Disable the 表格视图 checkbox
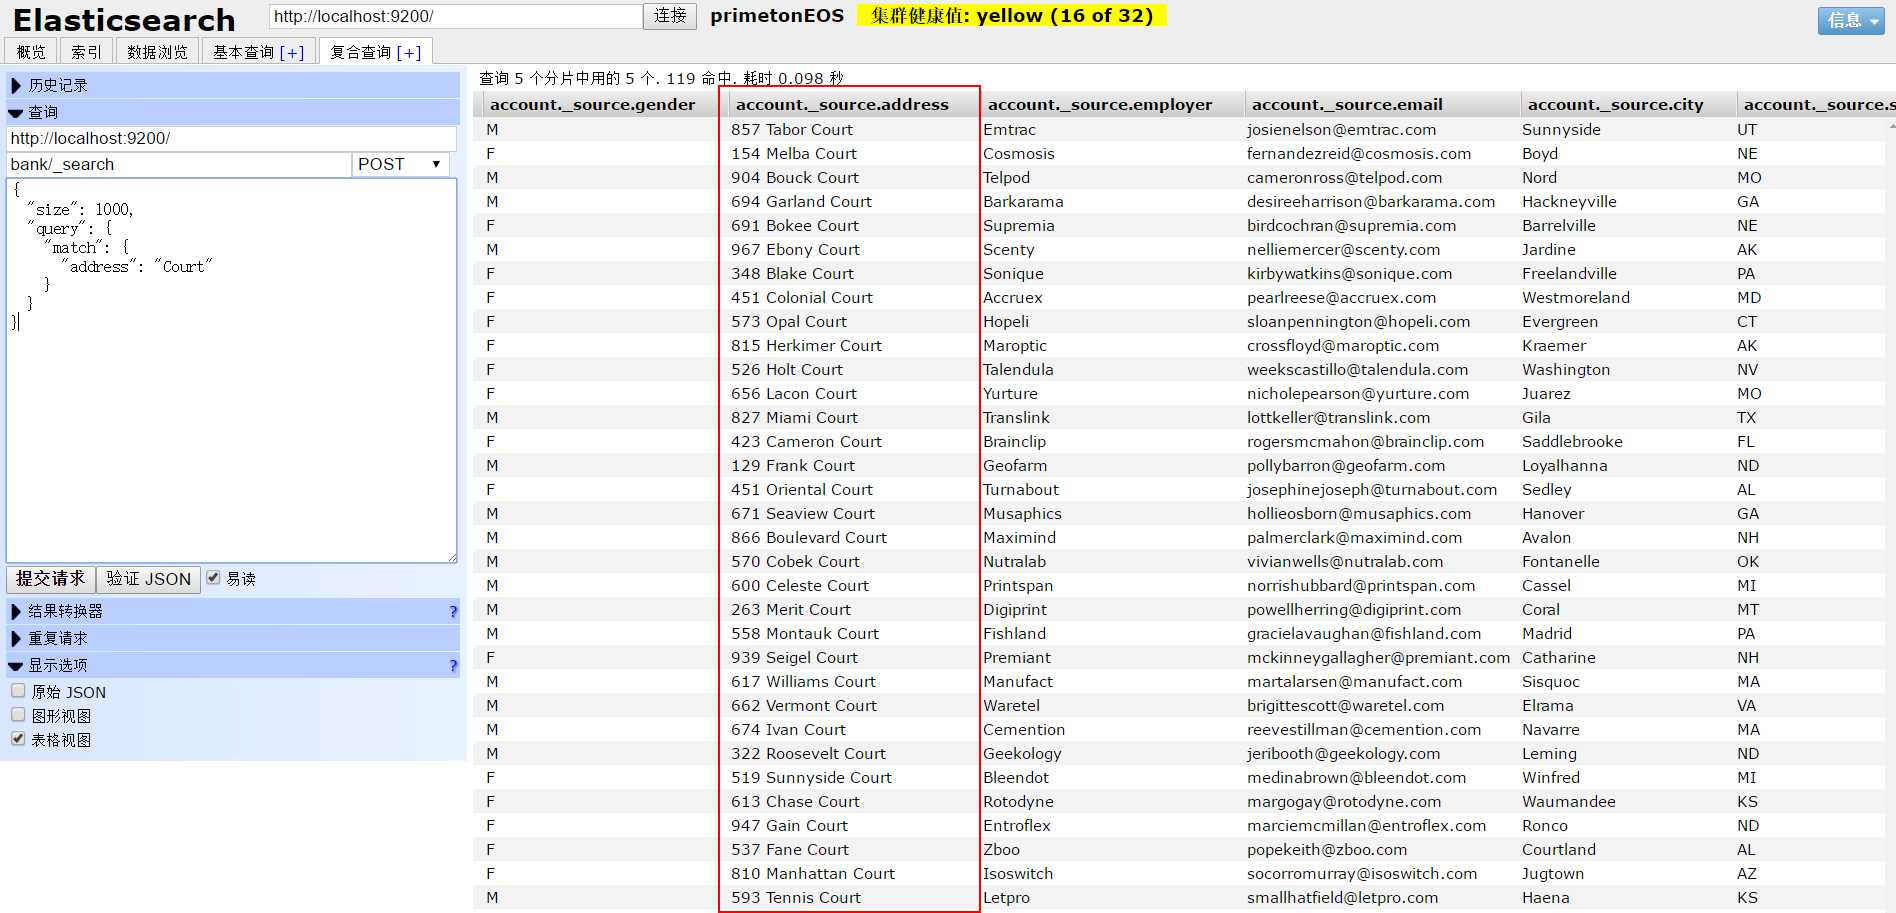 tap(18, 738)
